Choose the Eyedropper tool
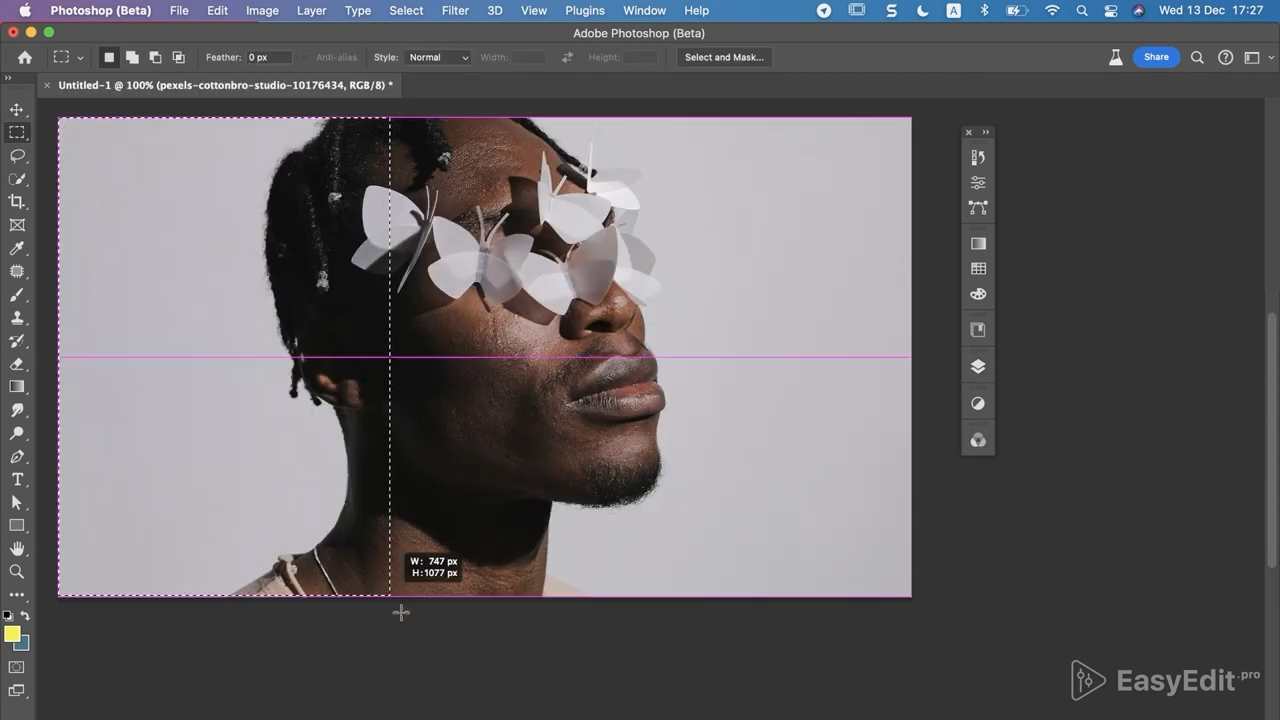This screenshot has width=1280, height=720. click(x=17, y=248)
